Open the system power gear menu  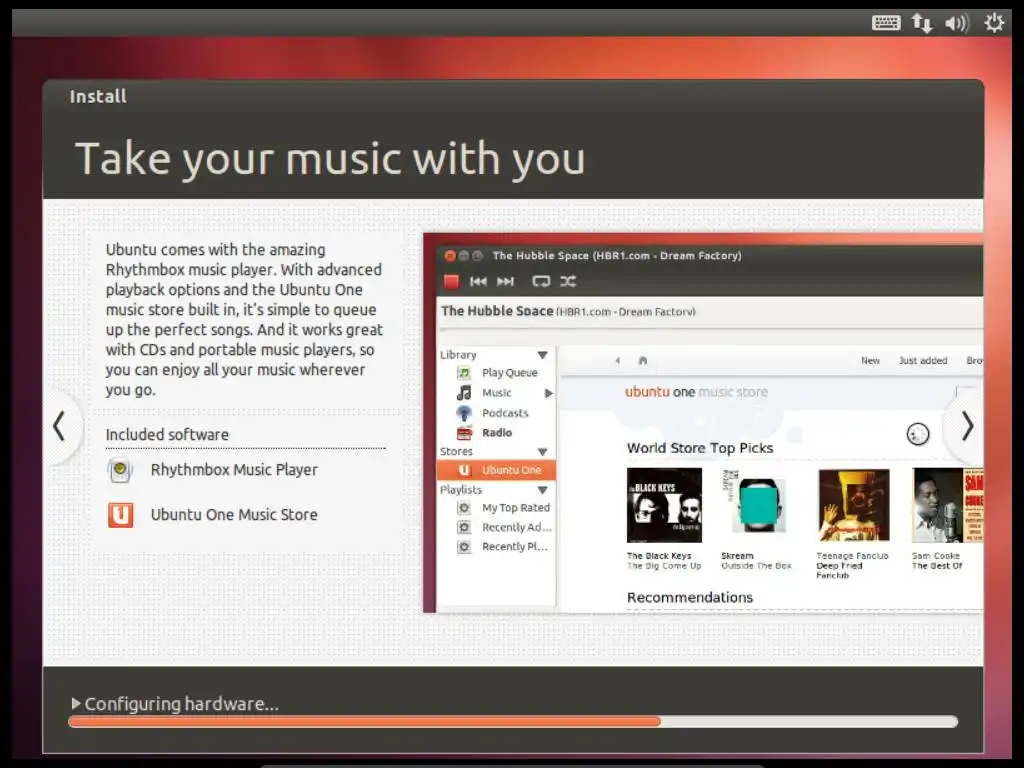[x=994, y=23]
